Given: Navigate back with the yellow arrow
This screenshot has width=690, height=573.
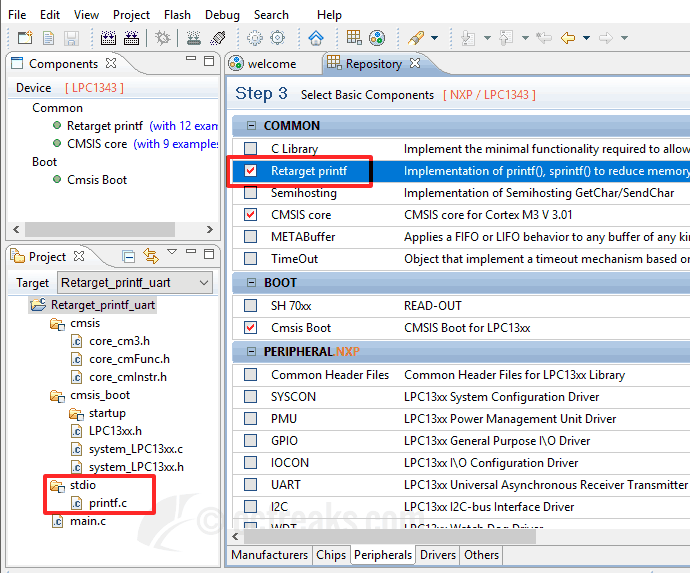Looking at the screenshot, I should click(x=568, y=38).
